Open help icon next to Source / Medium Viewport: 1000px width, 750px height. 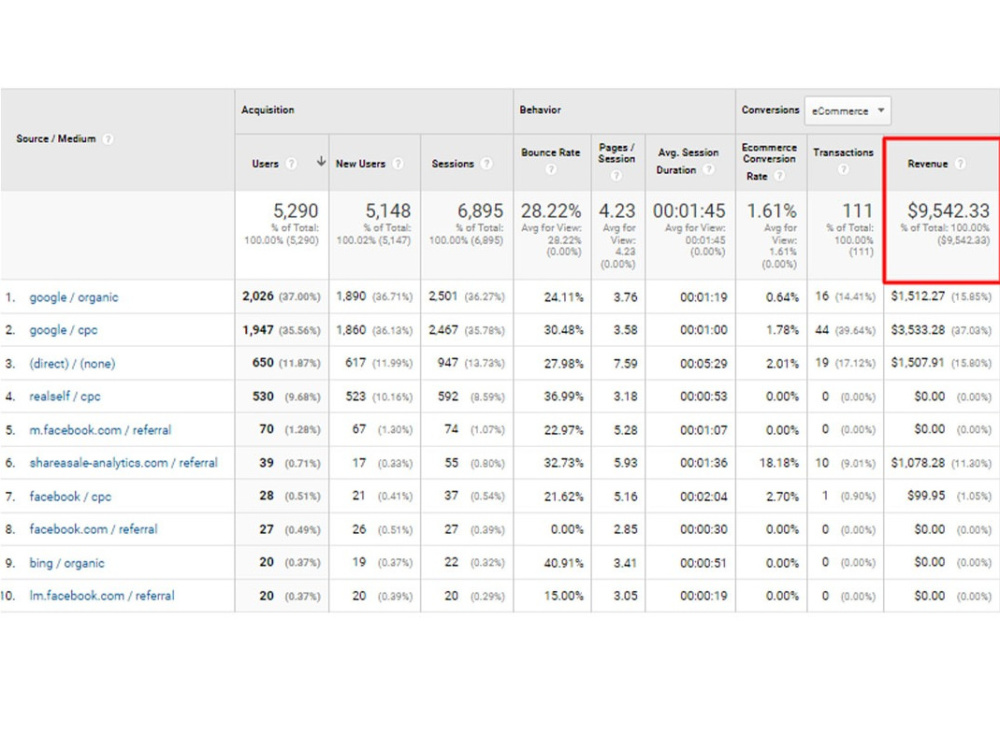[108, 138]
